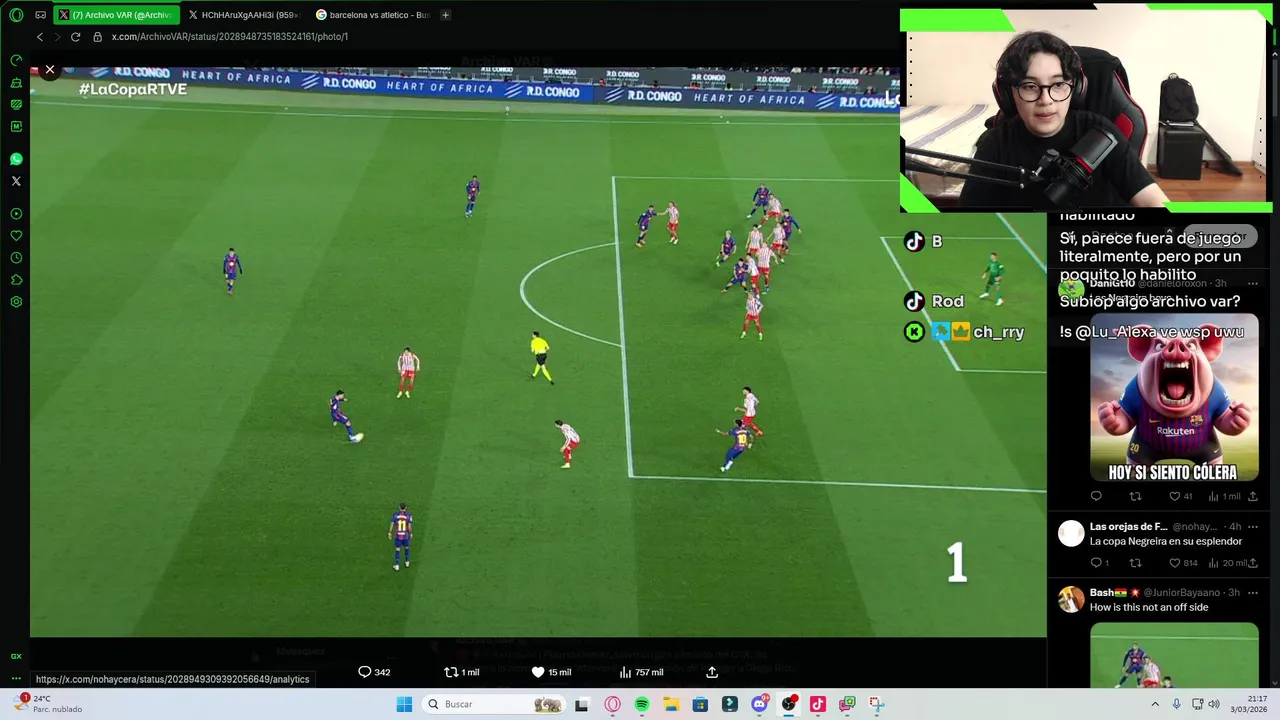The image size is (1280, 720).
Task: Open Las orejas de F... profile name
Action: (1128, 526)
